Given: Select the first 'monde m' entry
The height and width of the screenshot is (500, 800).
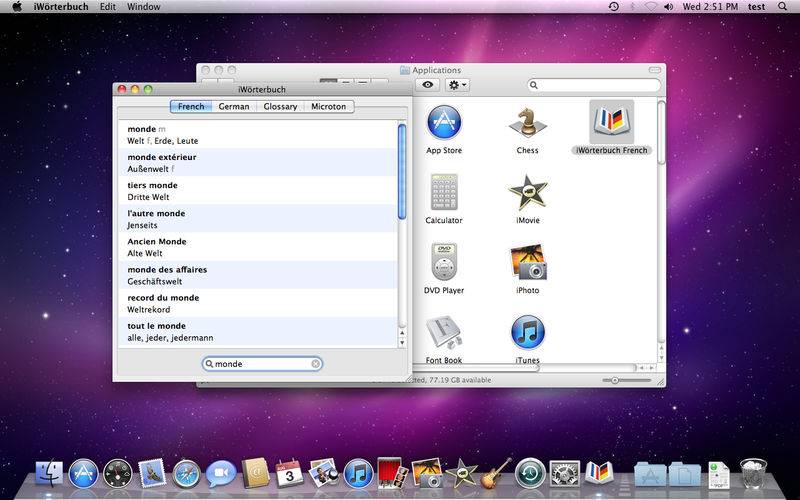Looking at the screenshot, I should tap(257, 135).
